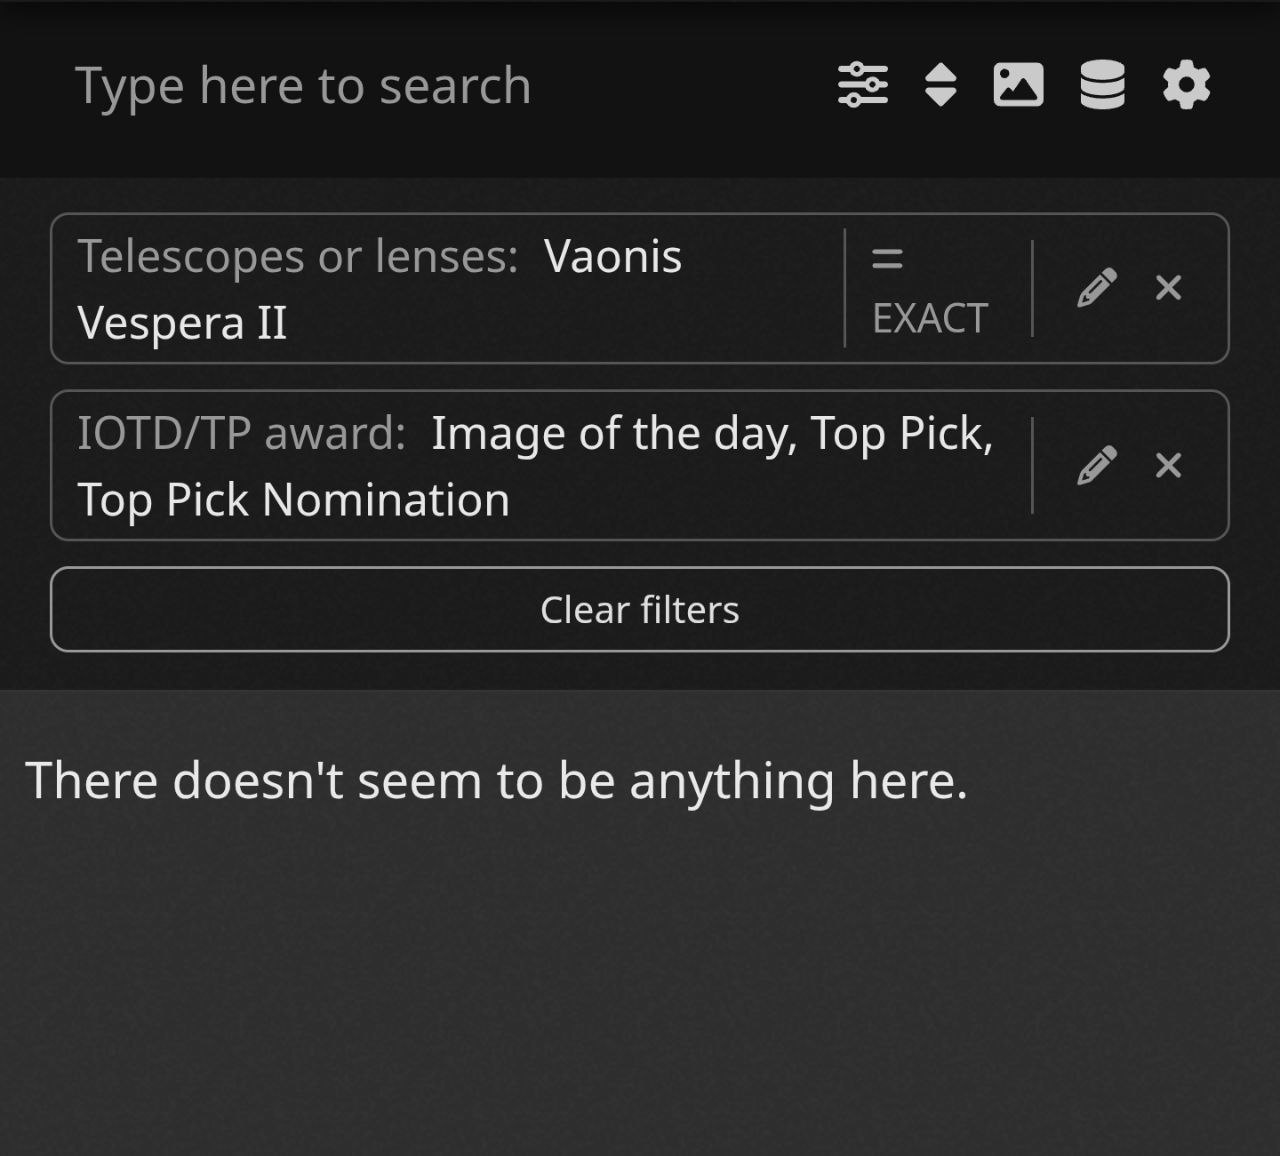The height and width of the screenshot is (1156, 1280).
Task: Select the 'Vespera II' filter value text
Action: (182, 323)
